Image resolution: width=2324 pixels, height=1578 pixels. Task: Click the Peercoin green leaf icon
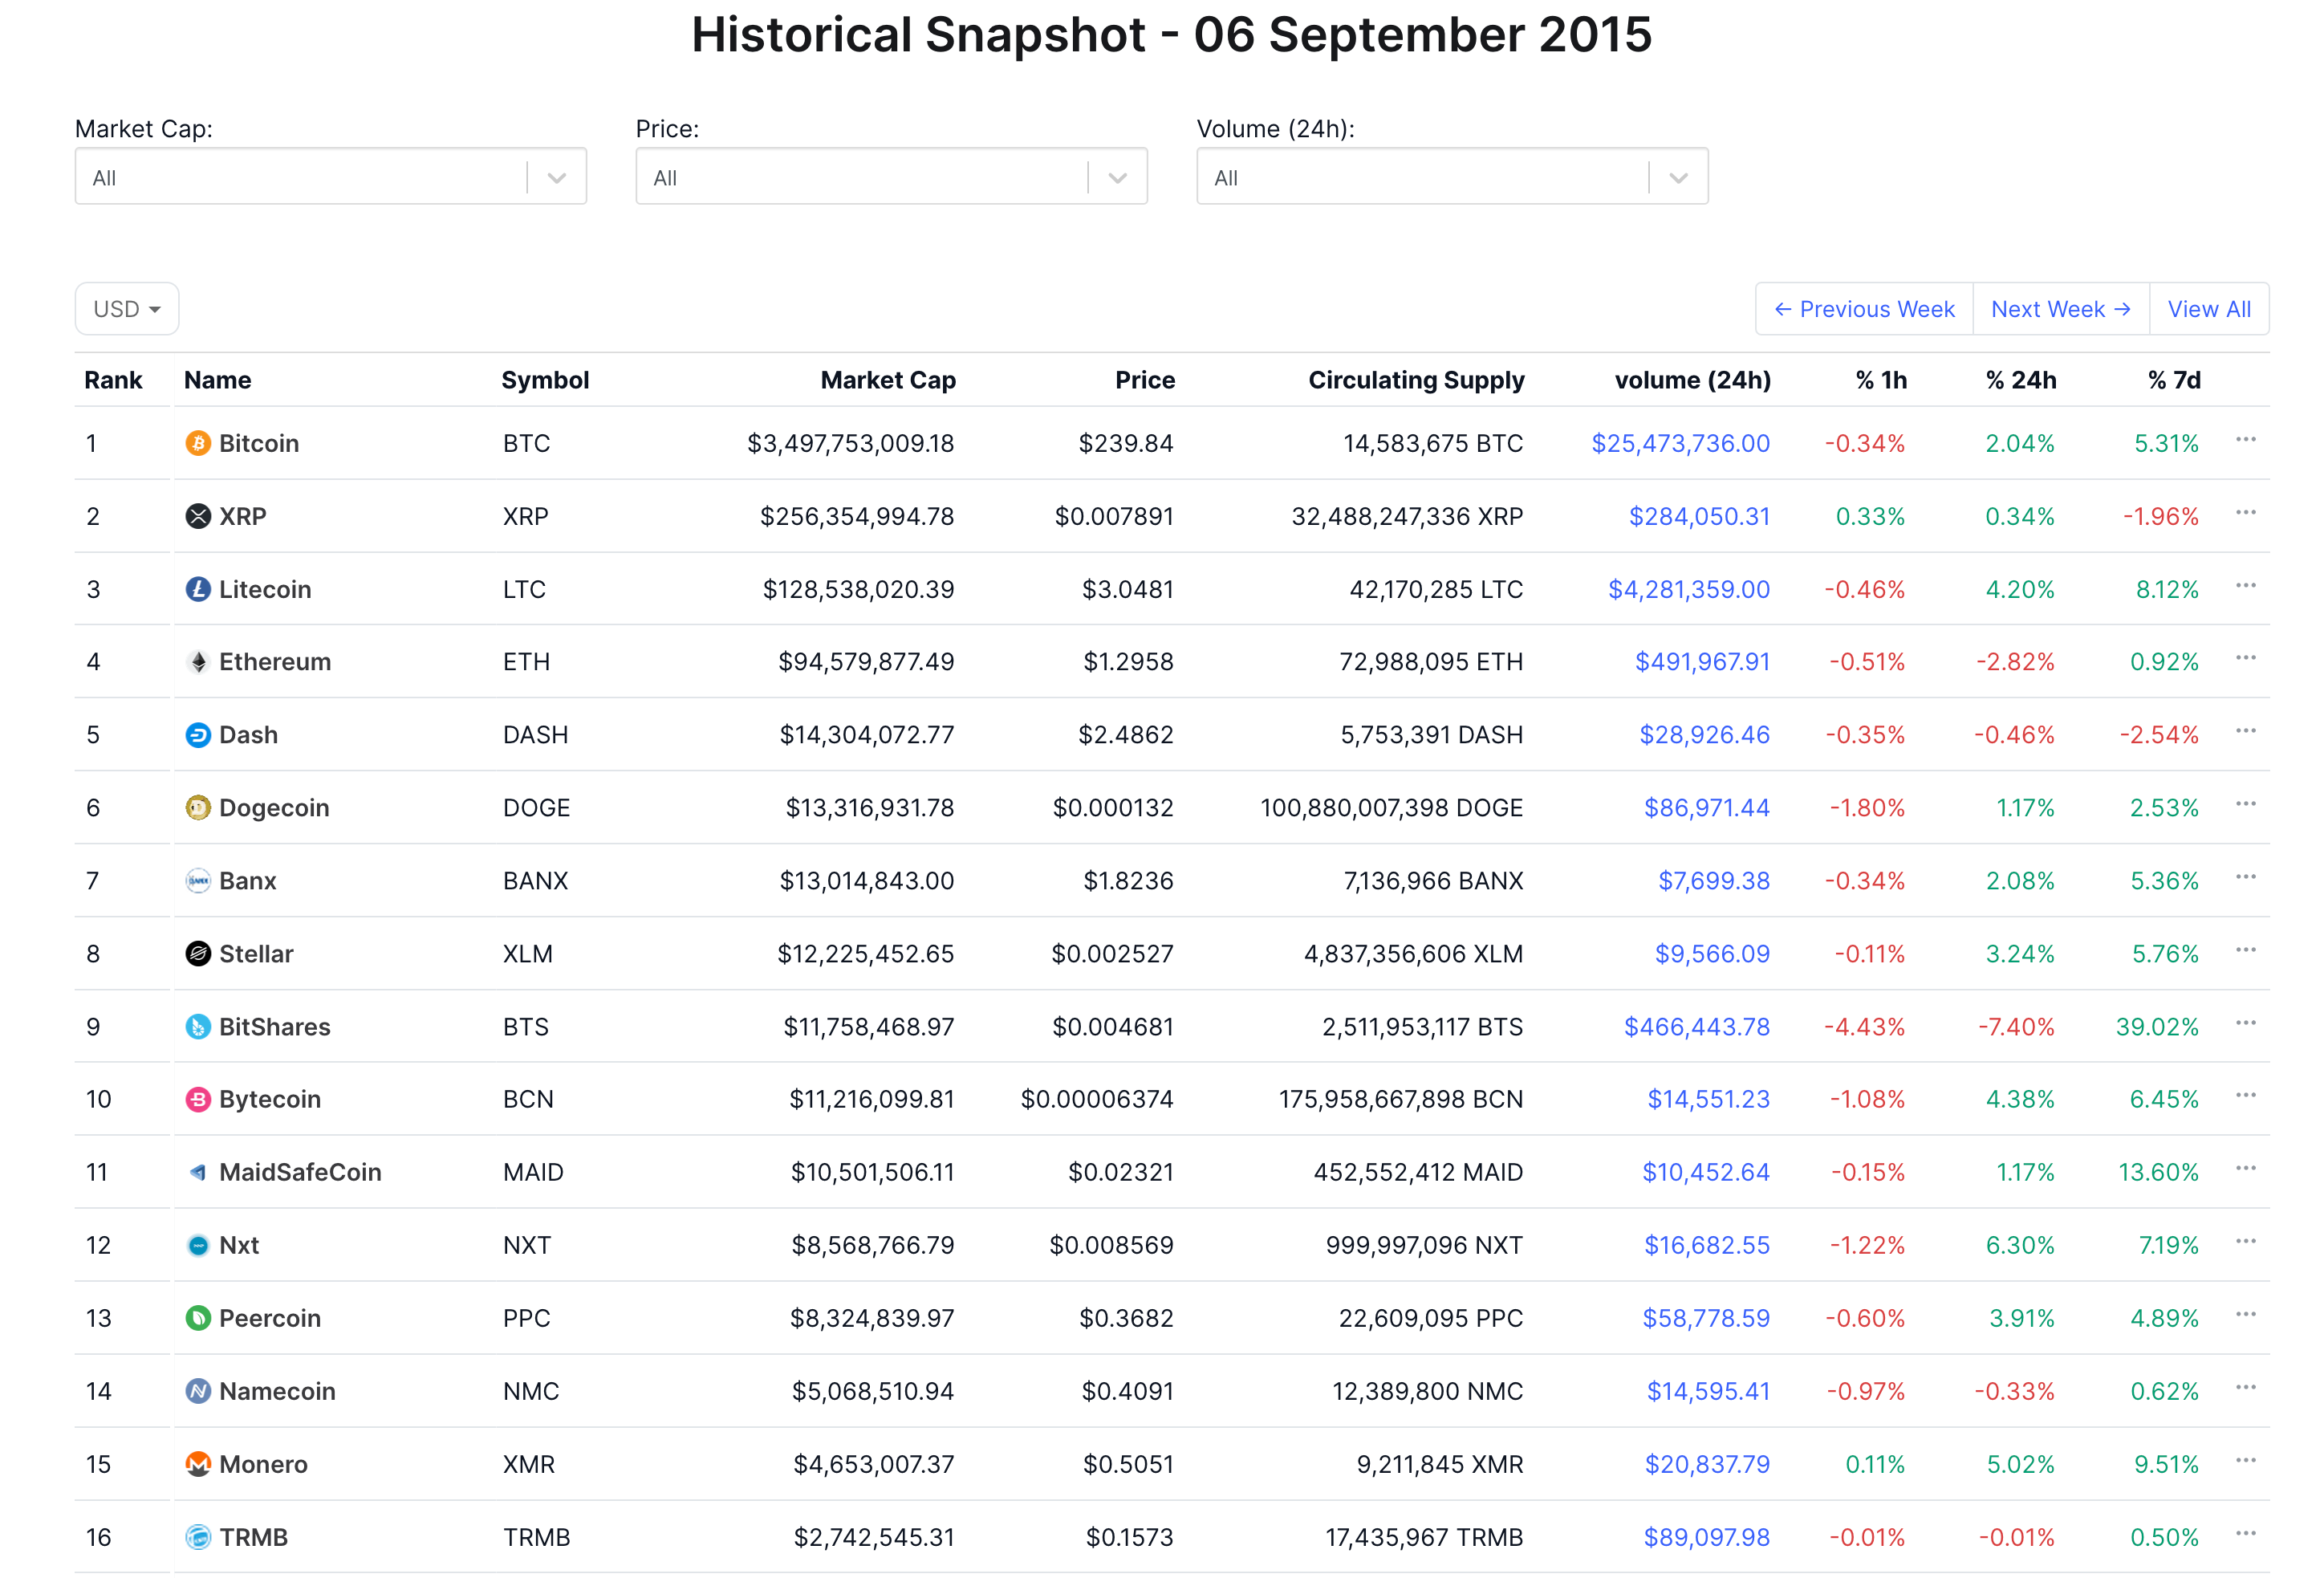point(198,1318)
